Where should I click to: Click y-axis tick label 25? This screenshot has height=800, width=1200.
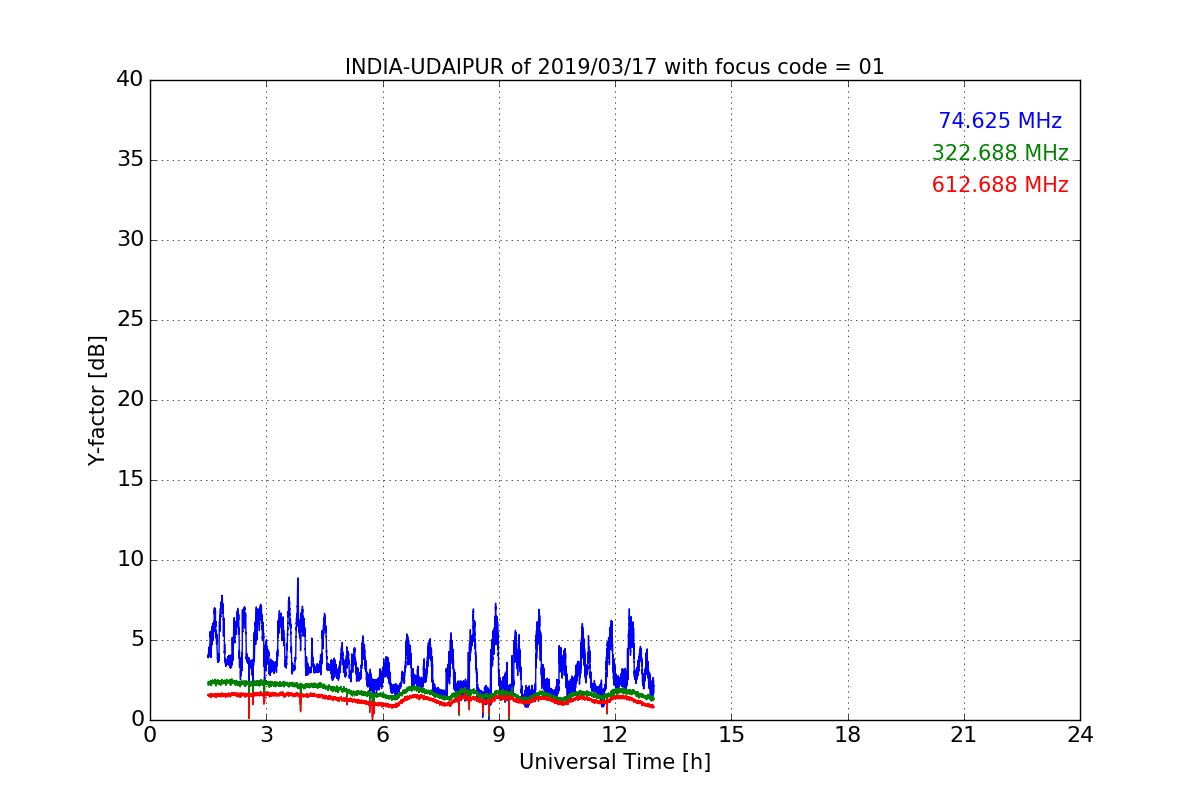[x=130, y=320]
